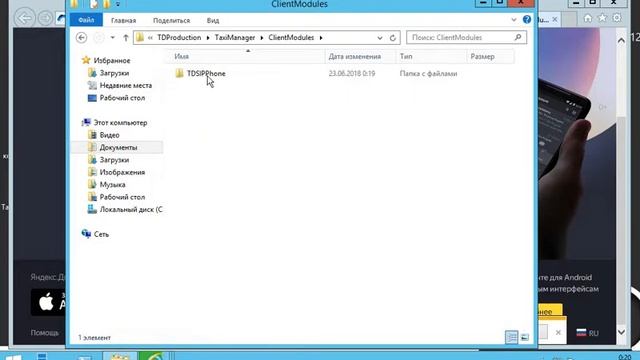640x360 pixels.
Task: Open the browser home icon
Action: coord(588,18)
